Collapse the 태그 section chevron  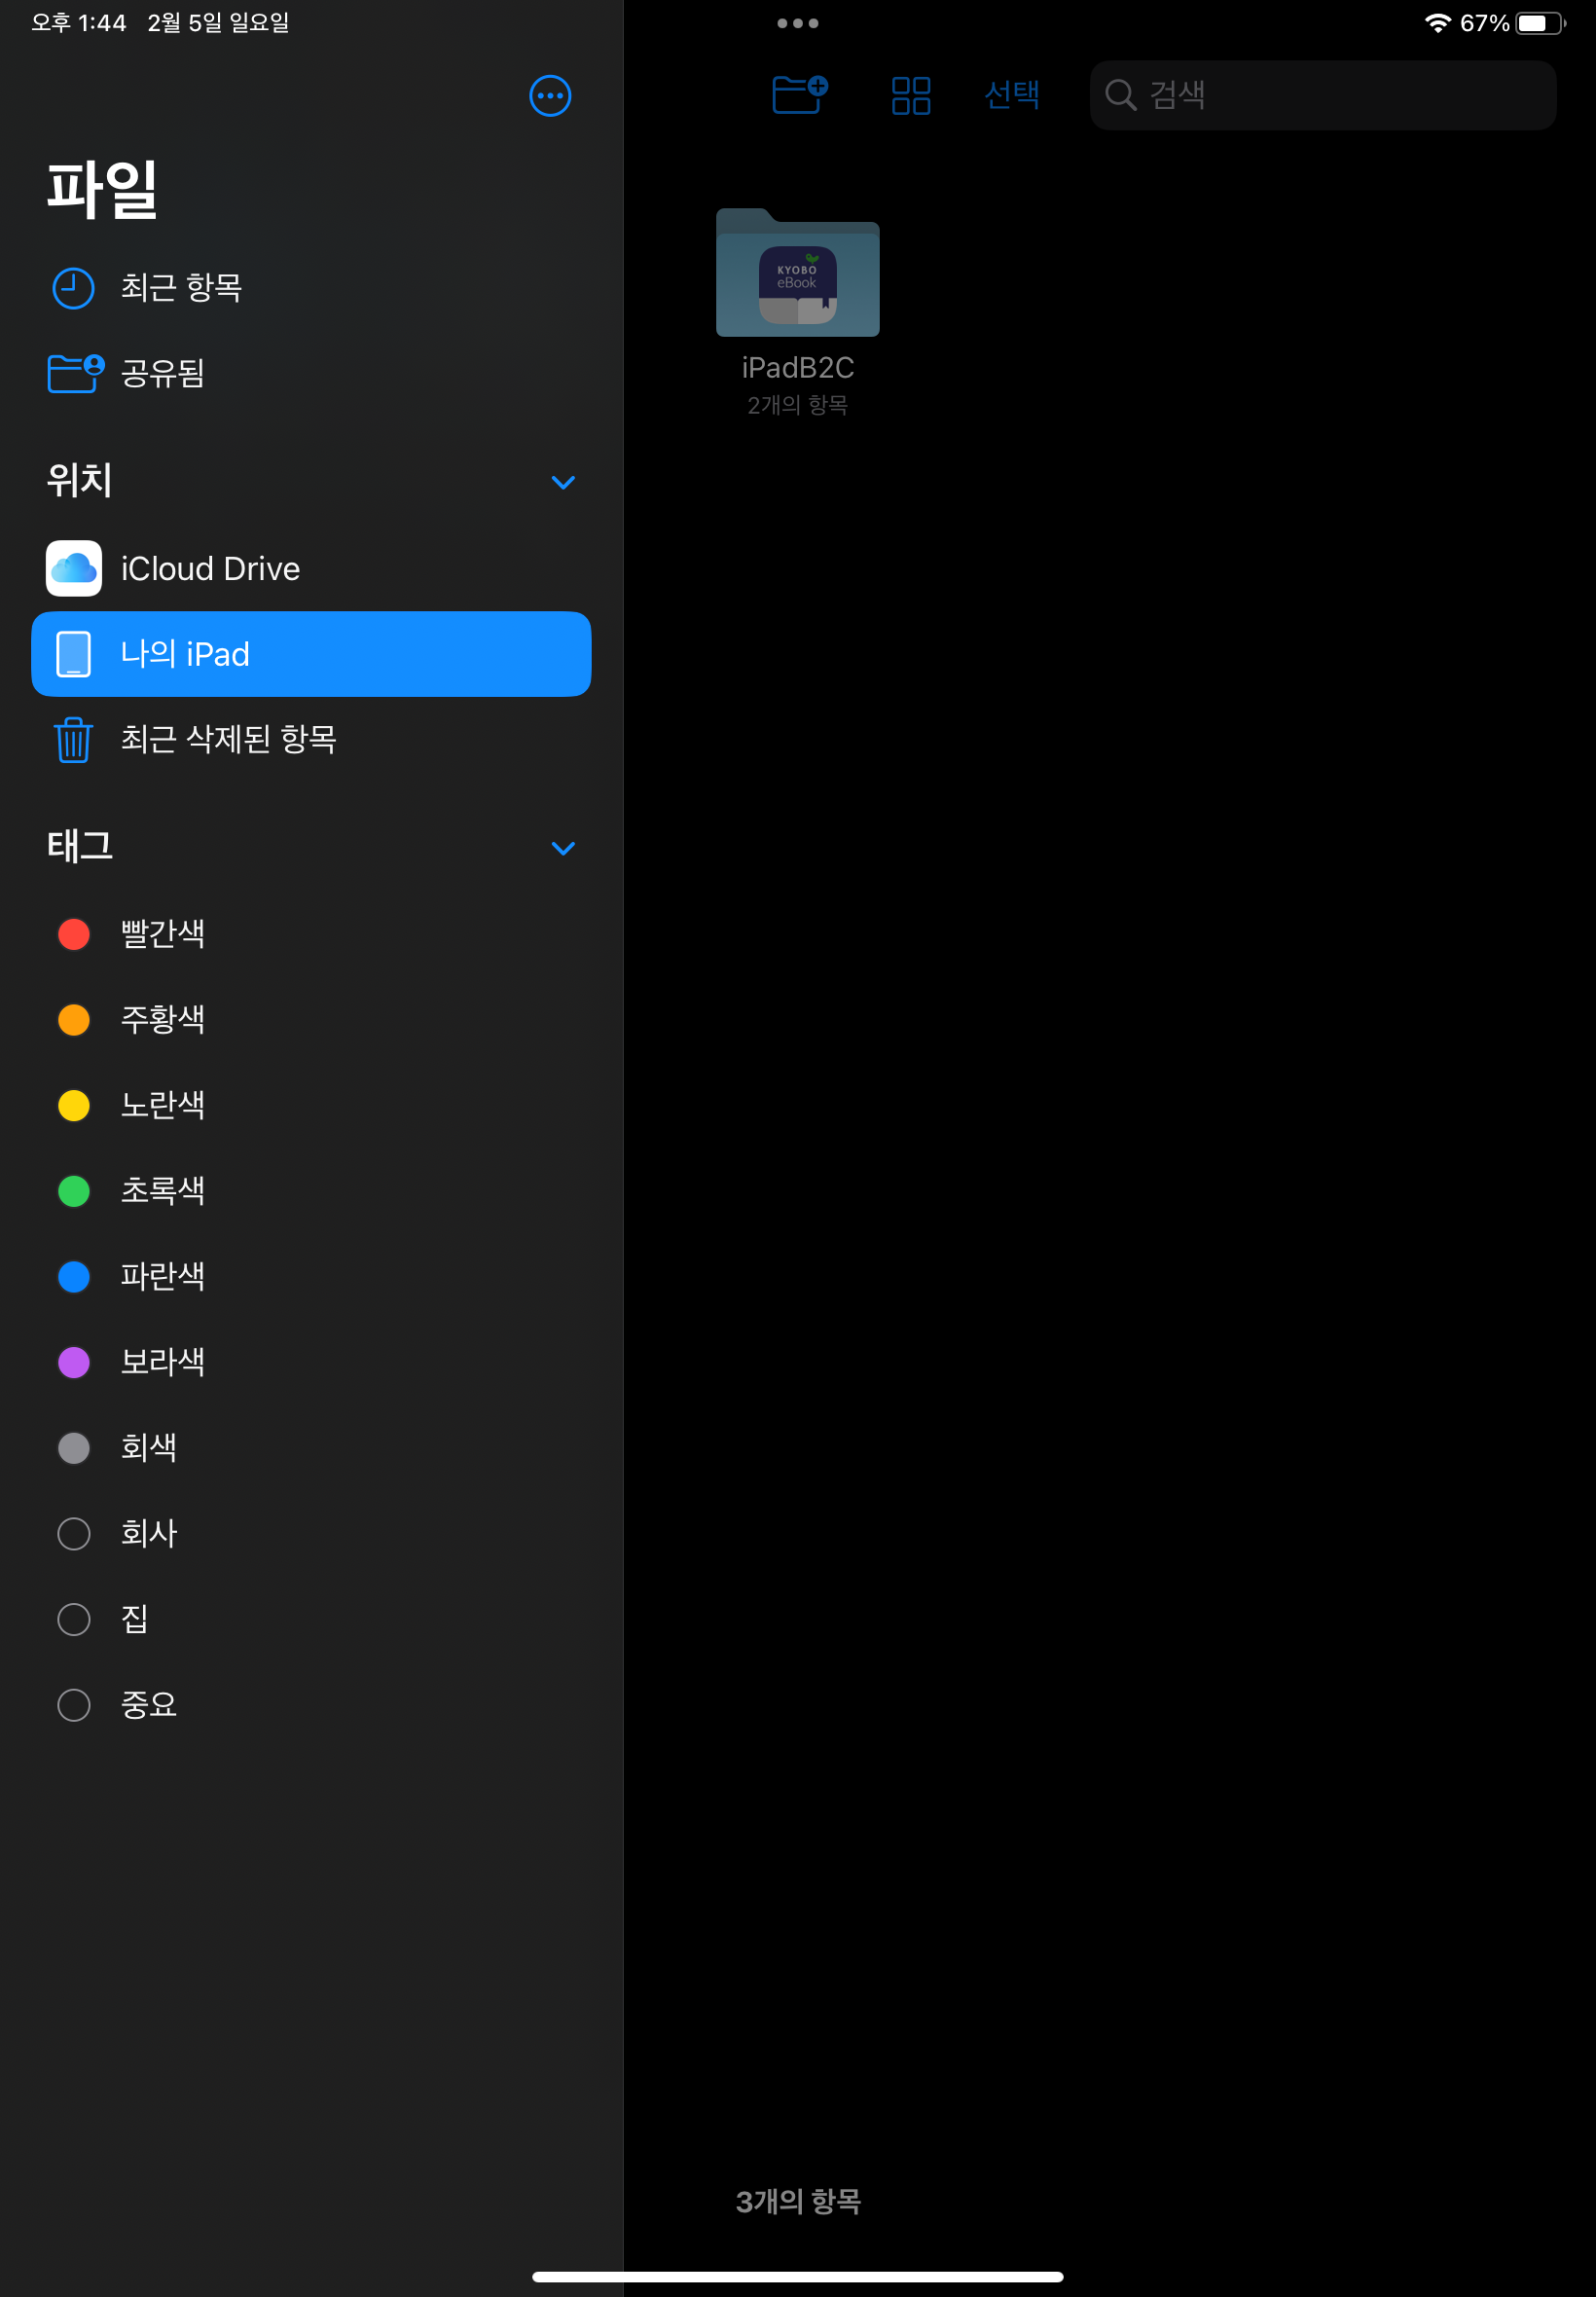click(563, 848)
